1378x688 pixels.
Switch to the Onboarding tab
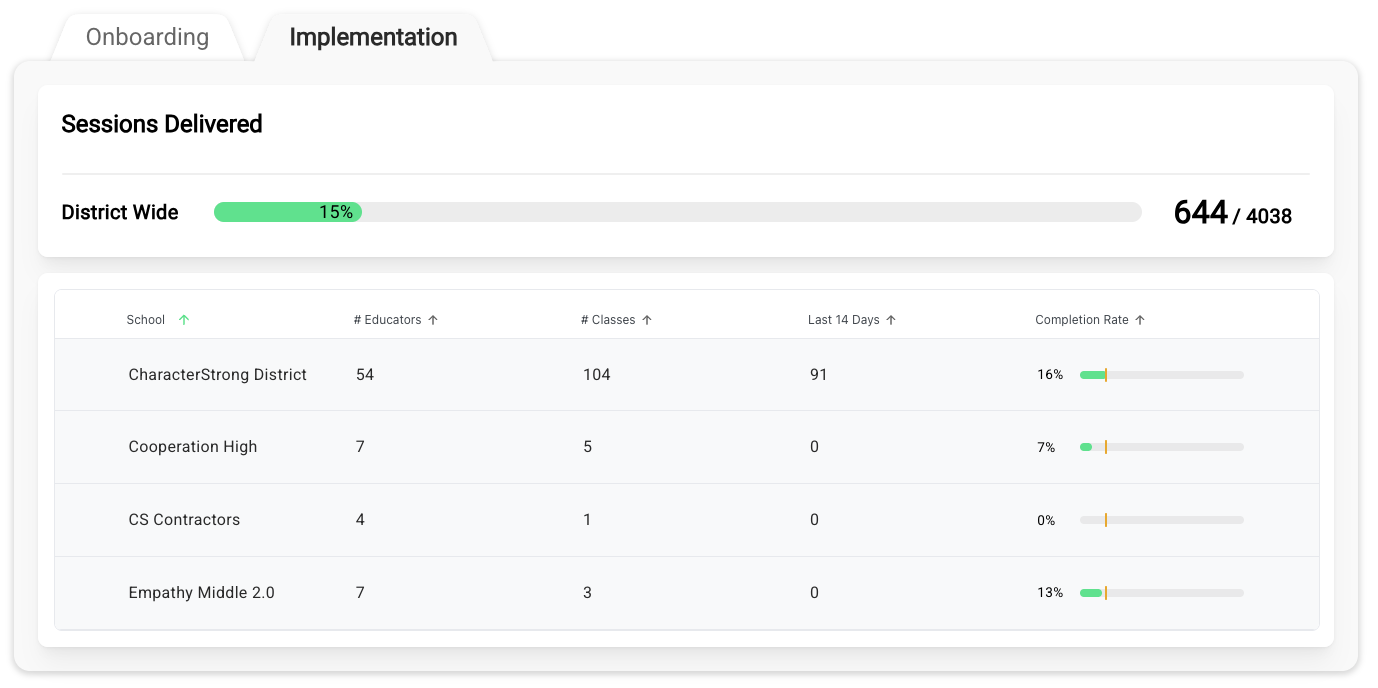click(x=147, y=38)
